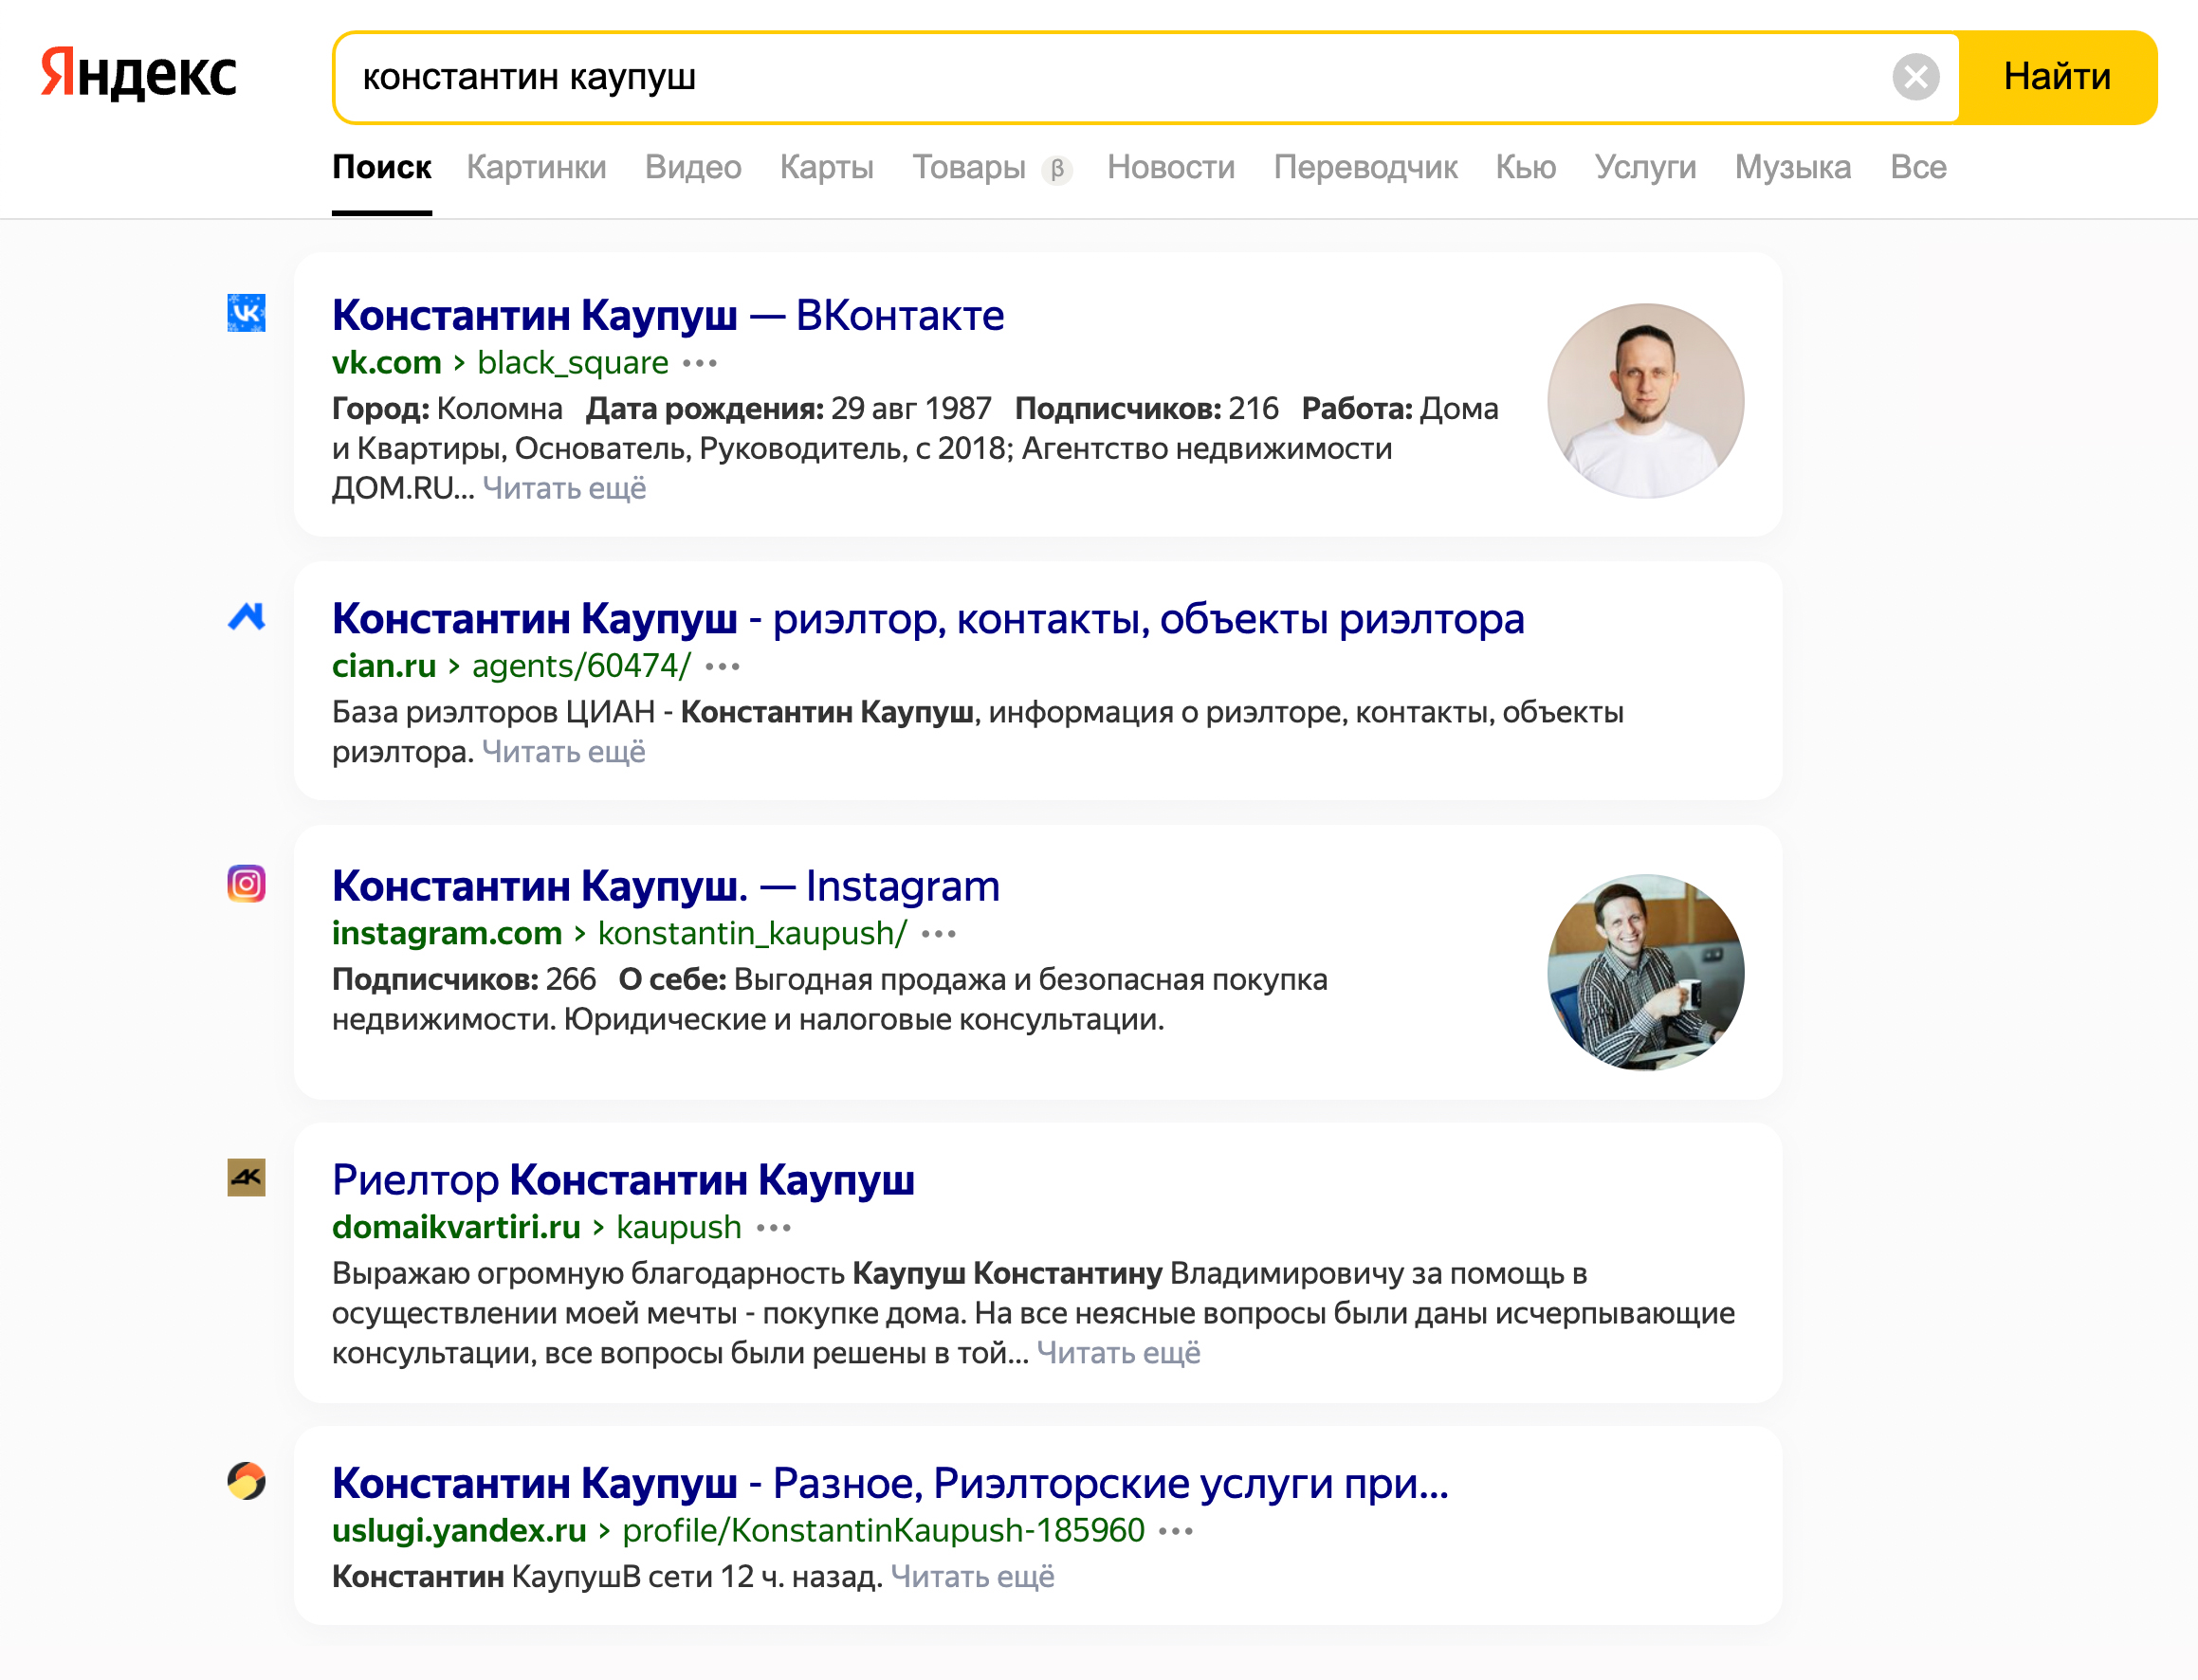
Task: Click the Instagram favicon icon
Action: [246, 884]
